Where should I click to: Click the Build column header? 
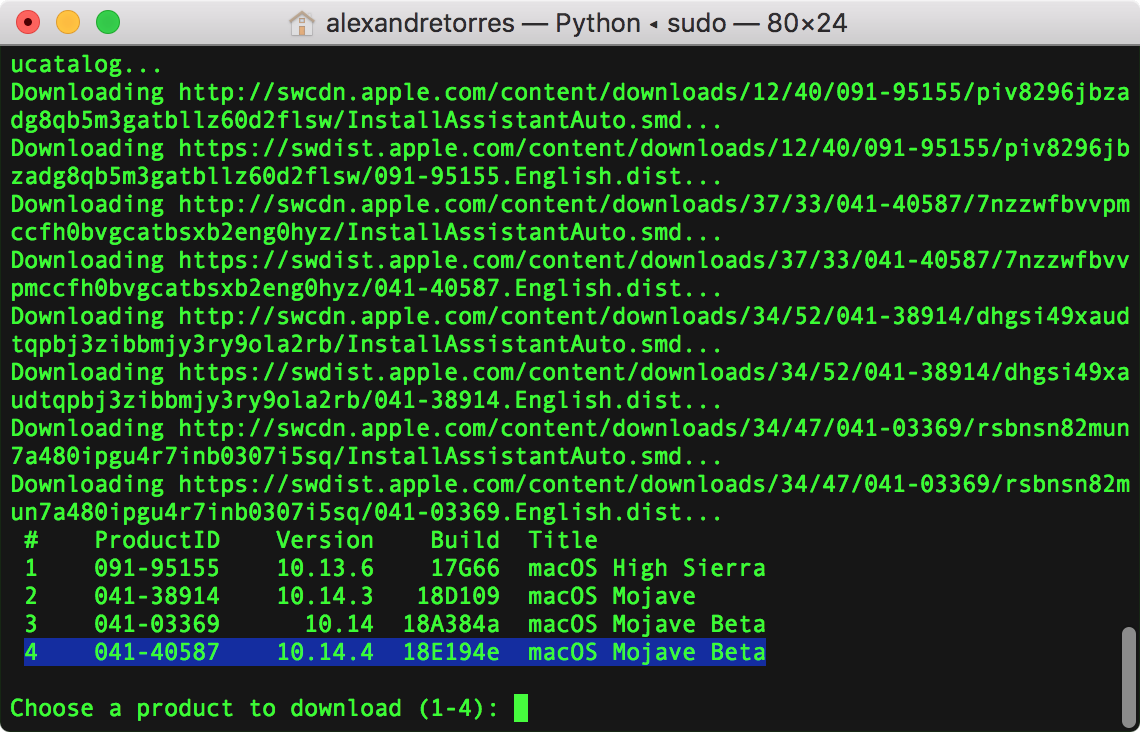pyautogui.click(x=465, y=540)
